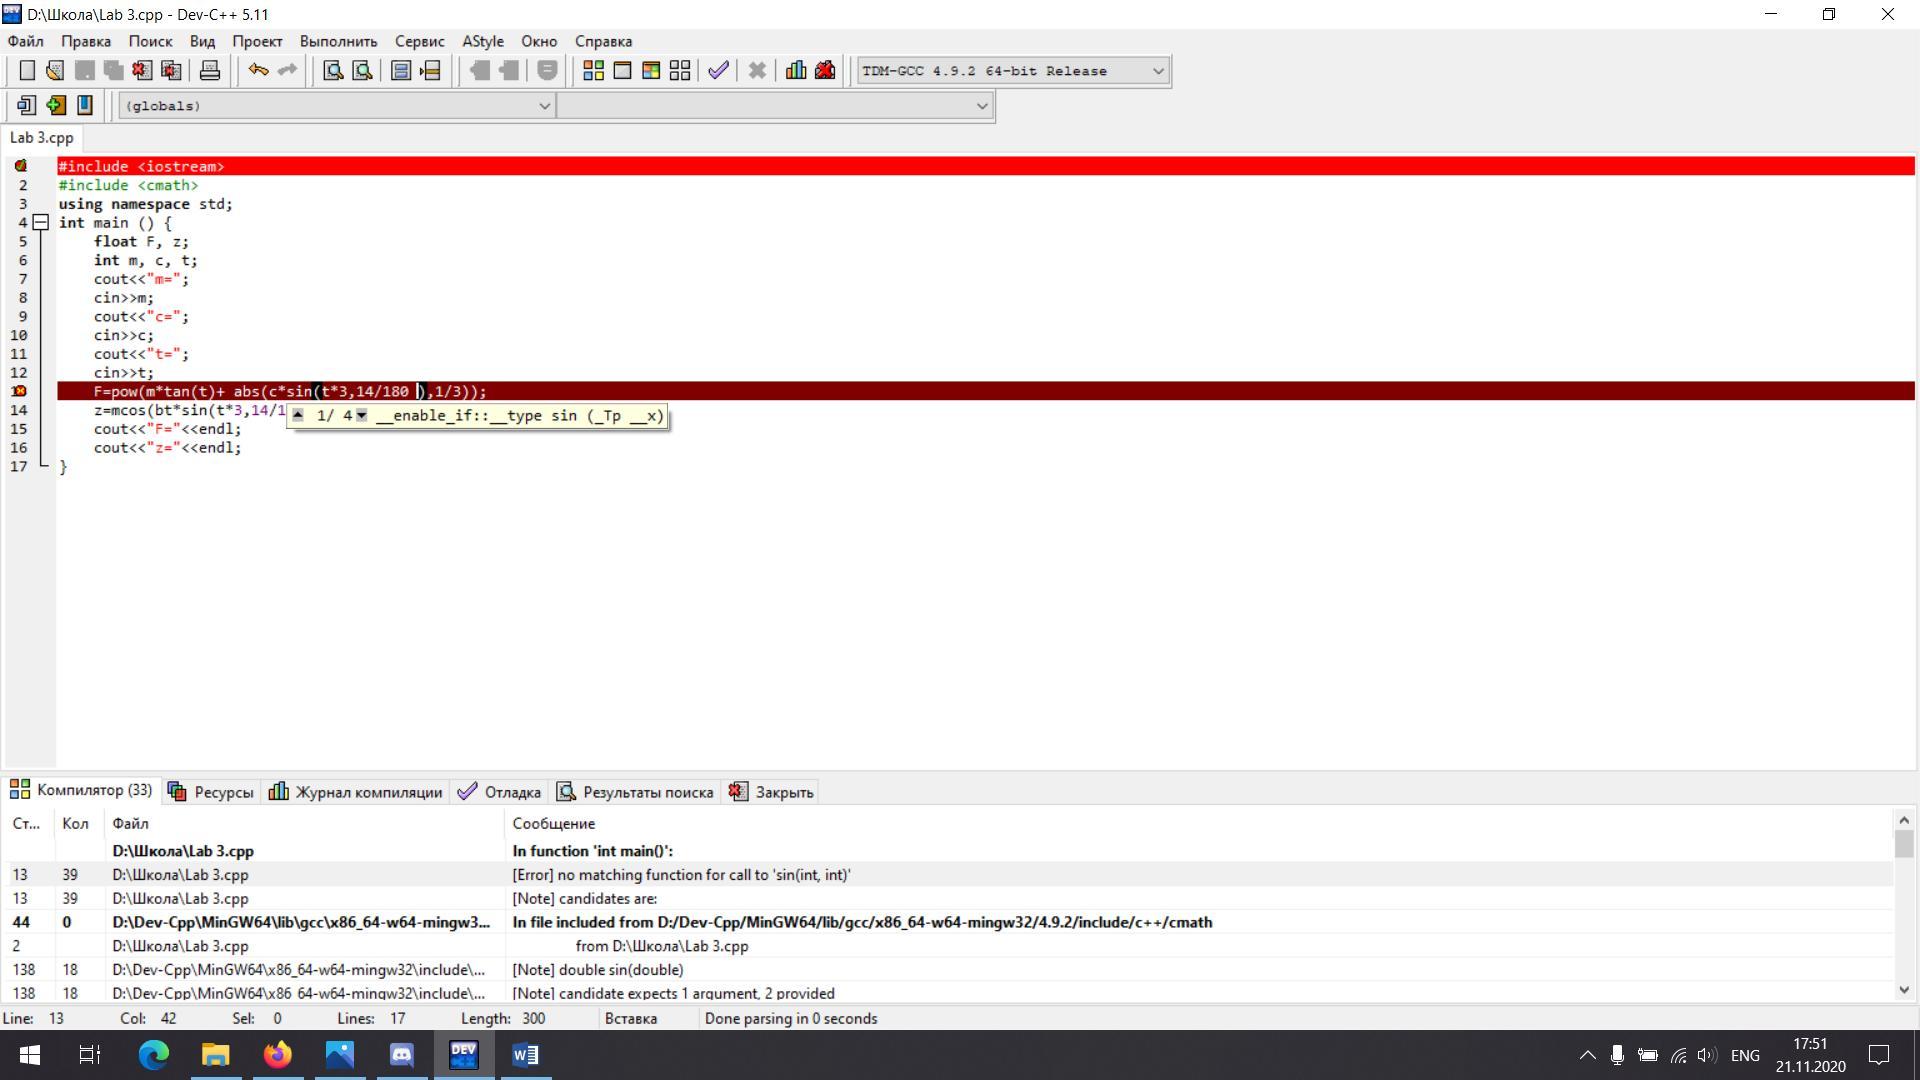The height and width of the screenshot is (1080, 1920).
Task: Click the Compile icon in toolbar
Action: coord(593,71)
